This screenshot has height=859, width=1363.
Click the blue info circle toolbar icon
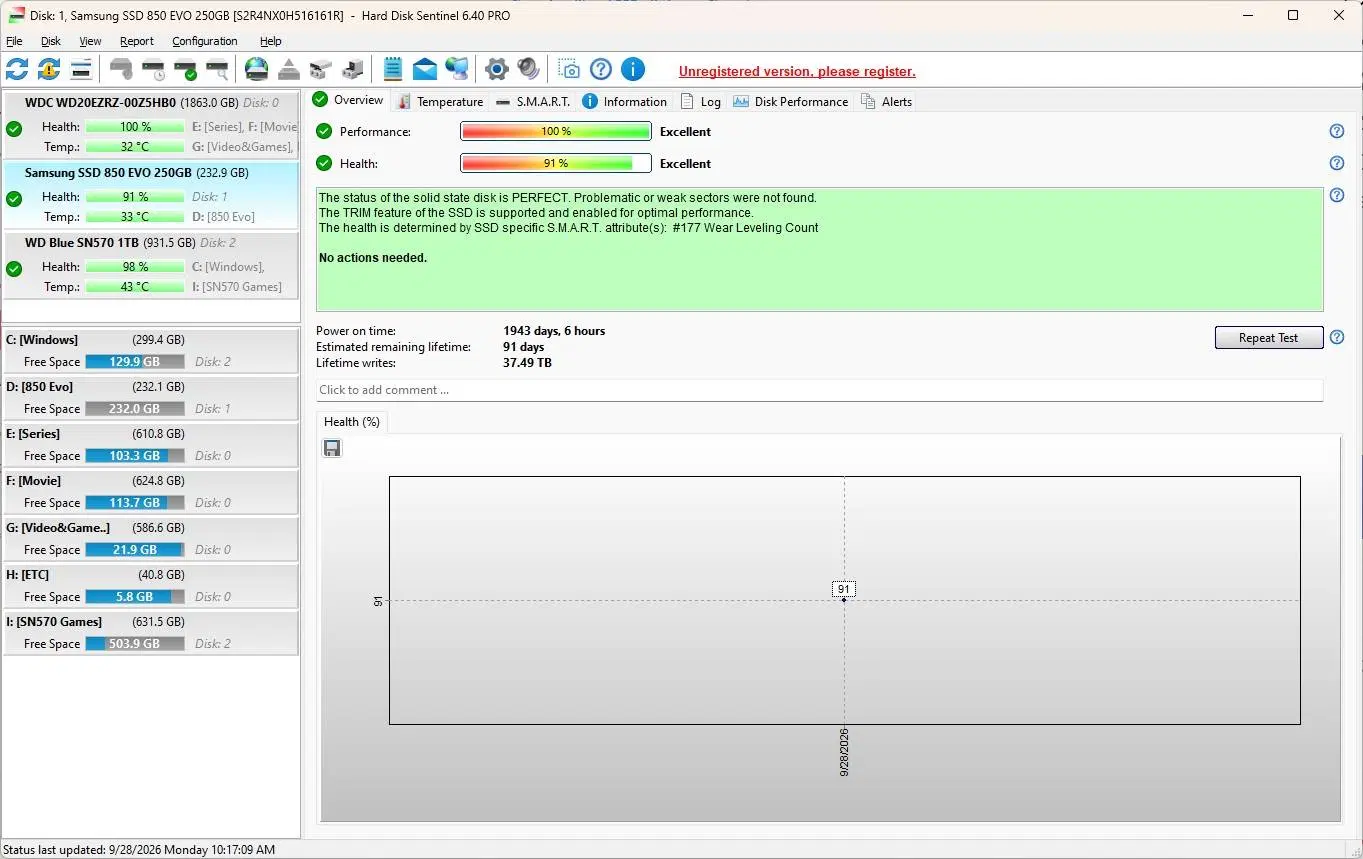point(633,69)
